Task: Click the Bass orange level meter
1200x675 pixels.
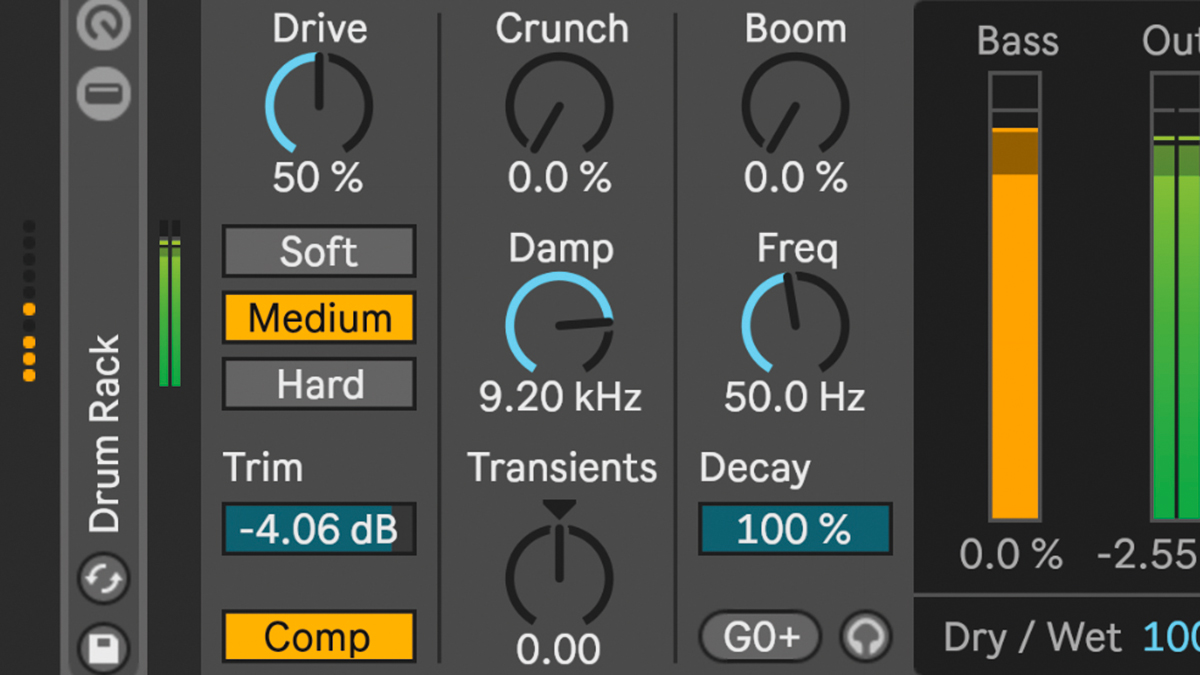Action: pos(1015,296)
